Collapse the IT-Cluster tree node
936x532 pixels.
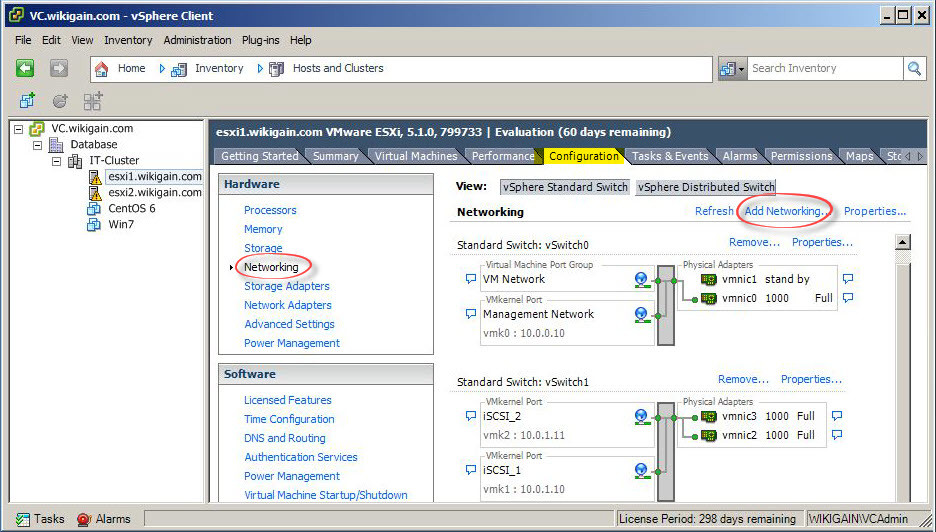click(x=56, y=161)
